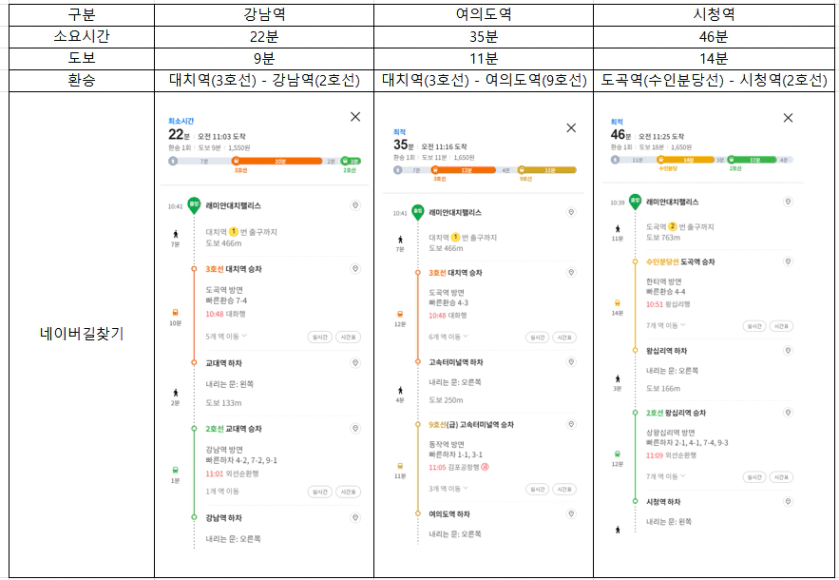
Task: Click the 14분 table cell in 도보 row
Action: coord(714,58)
